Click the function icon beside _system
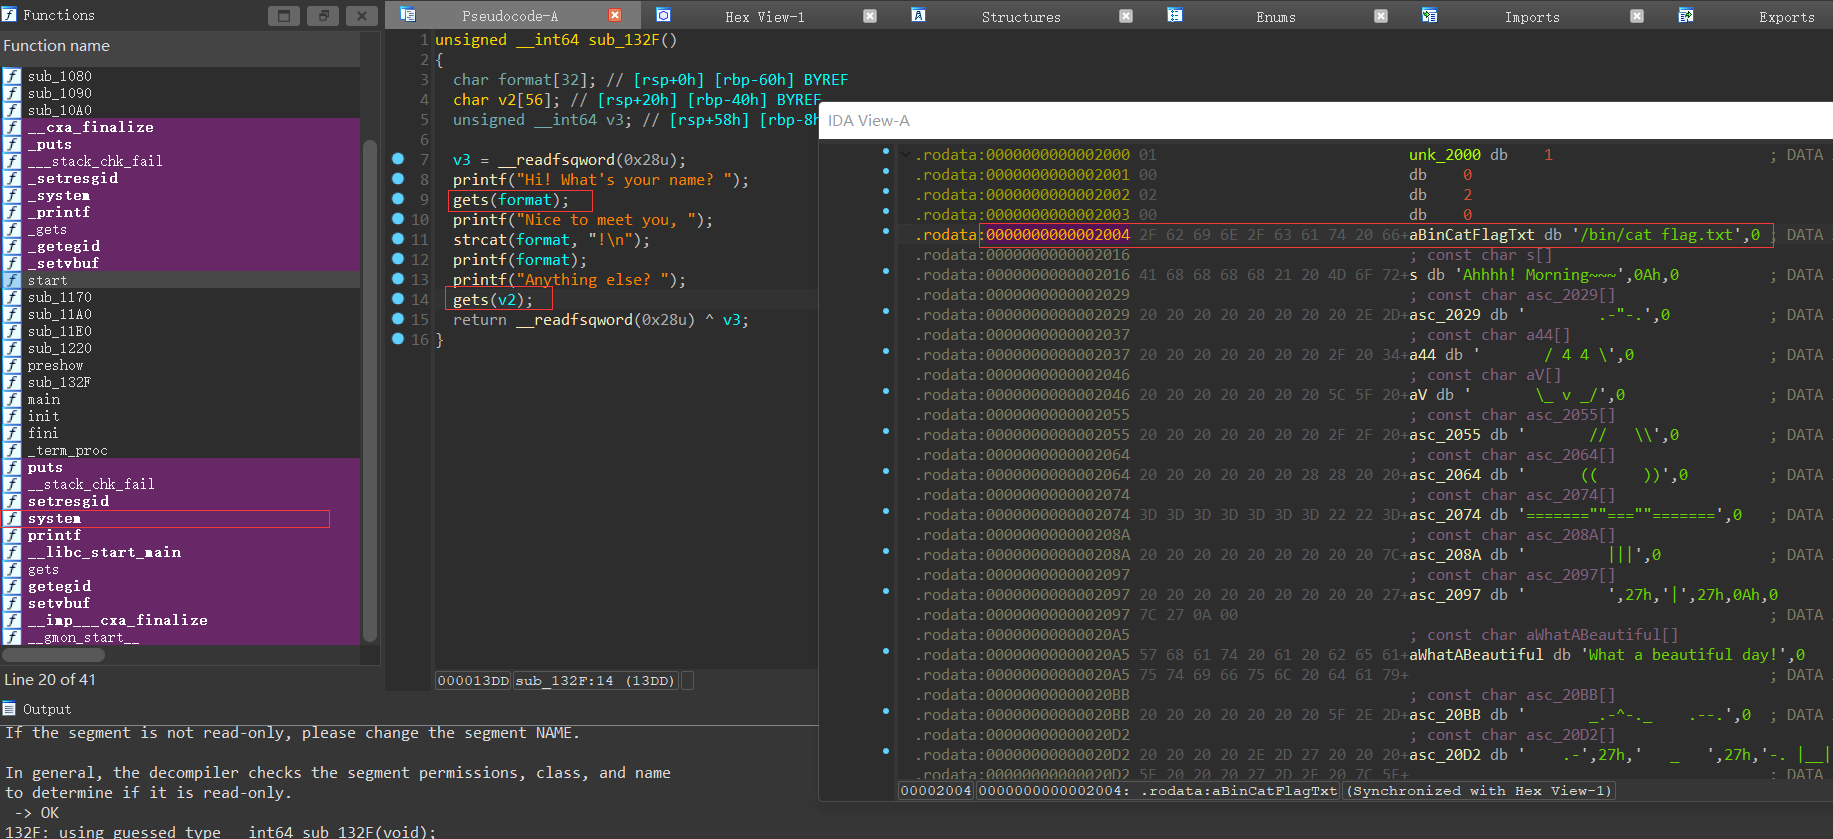This screenshot has height=839, width=1833. [12, 195]
